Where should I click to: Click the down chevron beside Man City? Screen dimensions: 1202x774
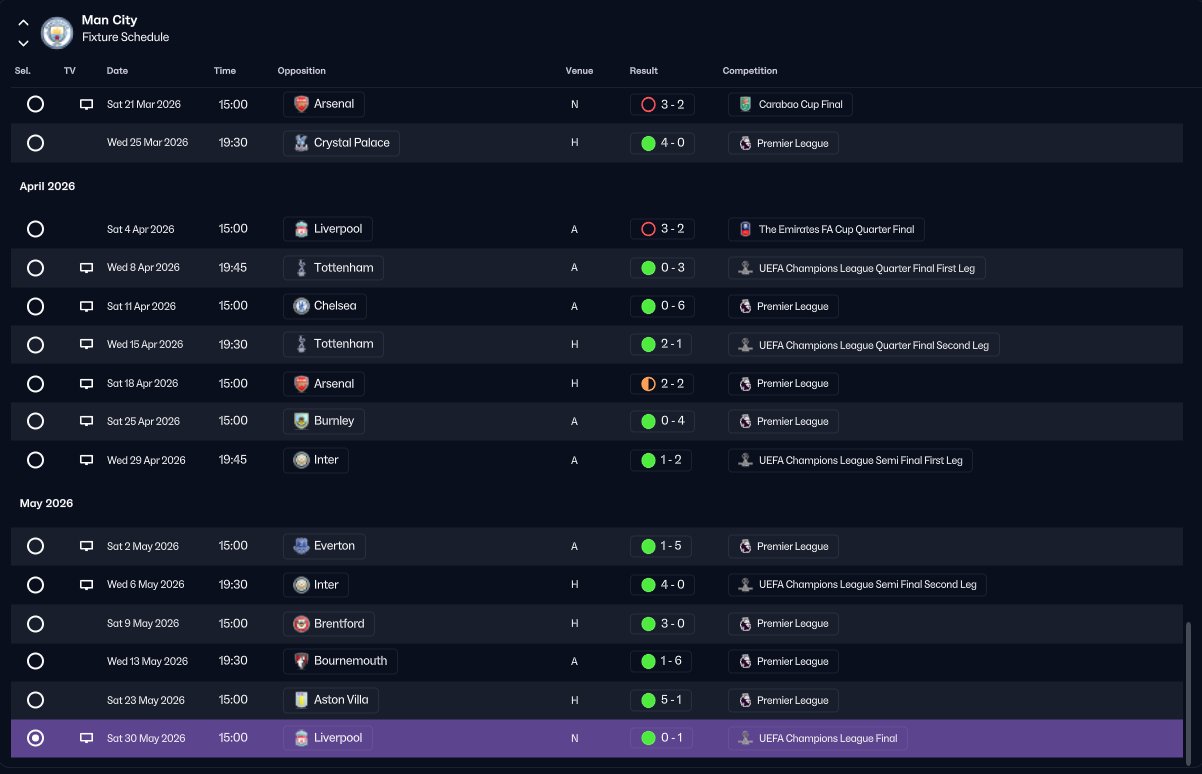(x=23, y=43)
